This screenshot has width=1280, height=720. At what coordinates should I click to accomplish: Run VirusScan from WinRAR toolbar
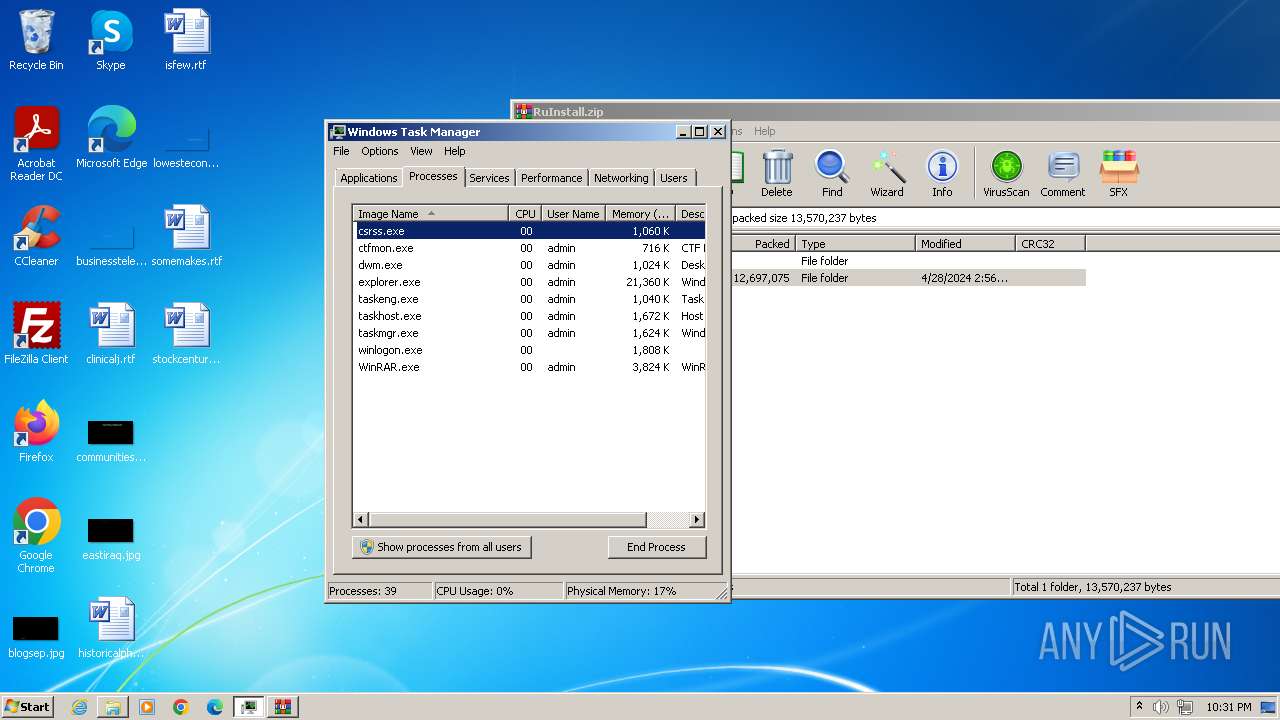[x=1006, y=174]
